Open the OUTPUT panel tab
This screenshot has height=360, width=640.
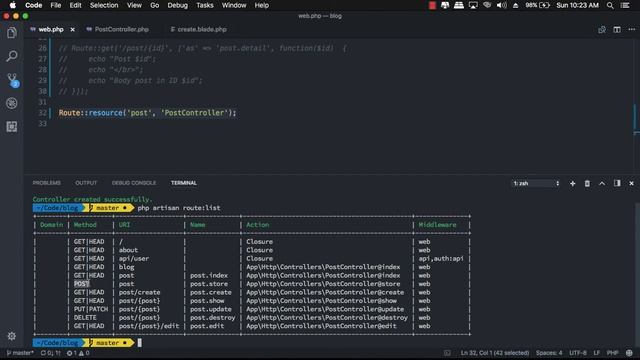coord(86,183)
